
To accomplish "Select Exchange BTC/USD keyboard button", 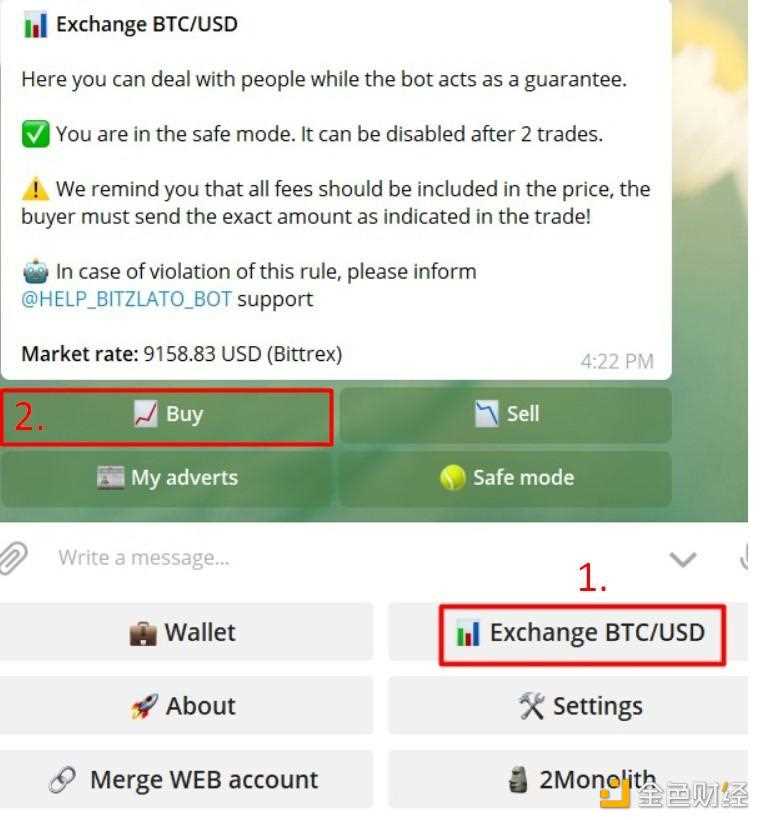I will [x=568, y=632].
